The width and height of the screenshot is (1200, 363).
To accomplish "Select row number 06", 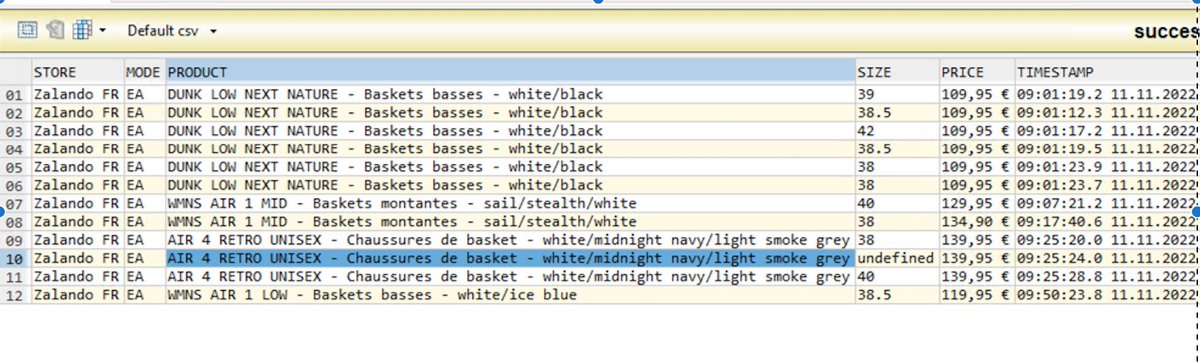I will coord(15,185).
